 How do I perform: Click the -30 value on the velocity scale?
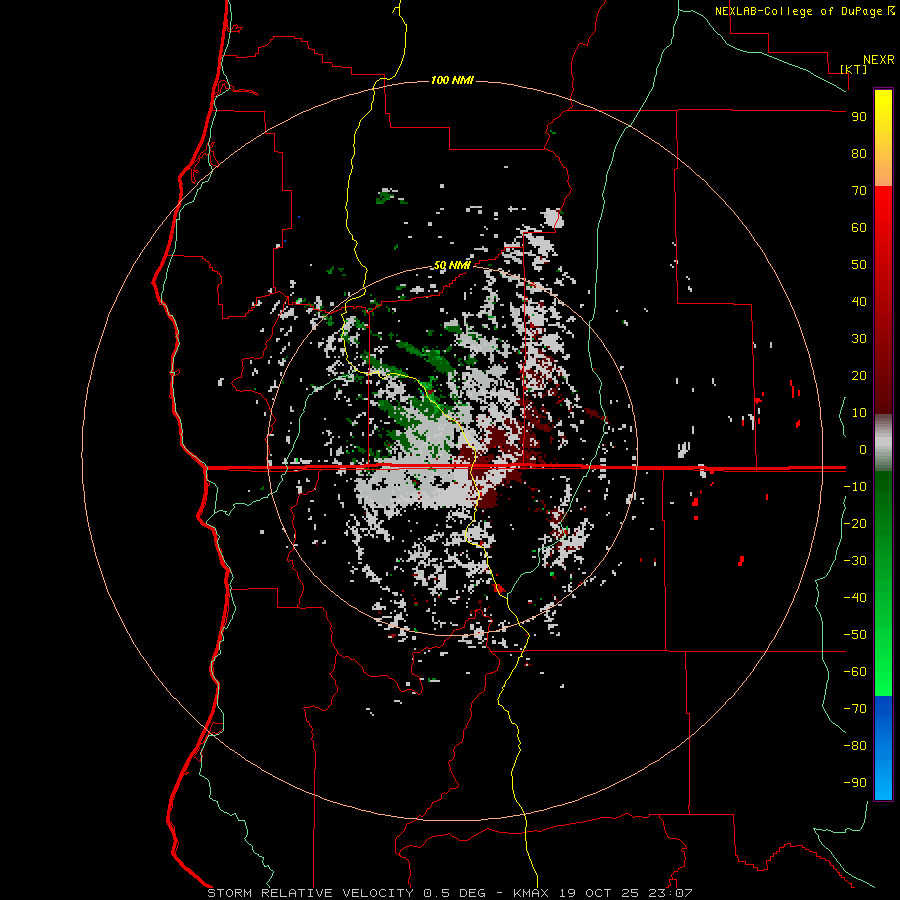pos(855,561)
